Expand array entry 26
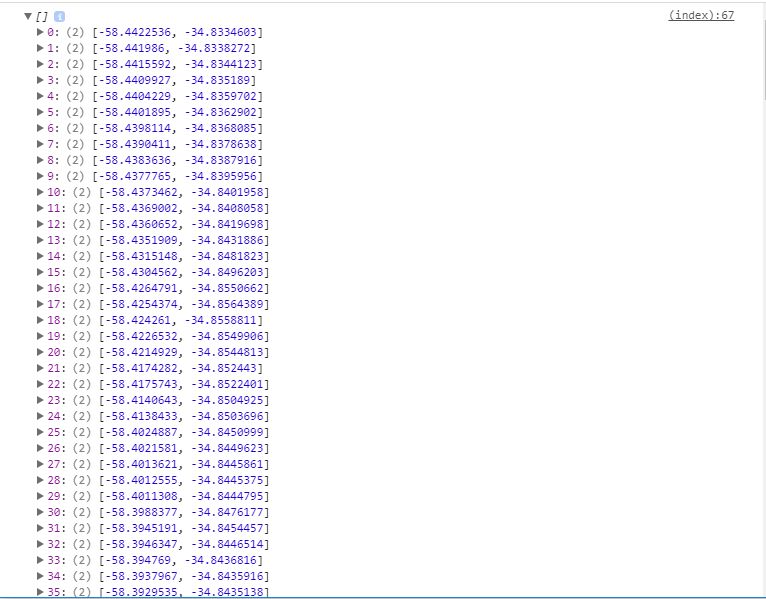This screenshot has width=766, height=599. (40, 448)
